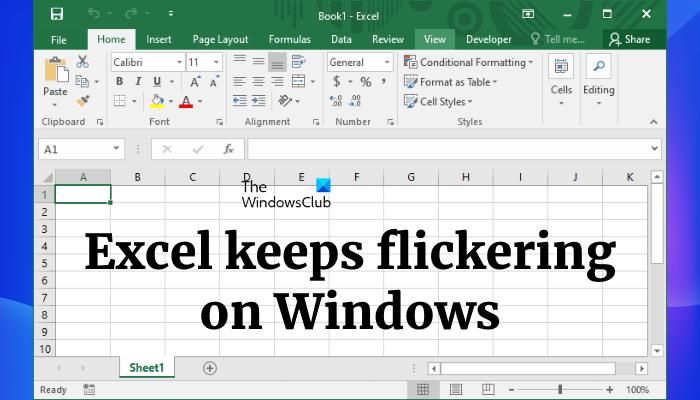Open Font Color dropdown arrow
Viewport: 700px width, 400px height.
point(200,101)
